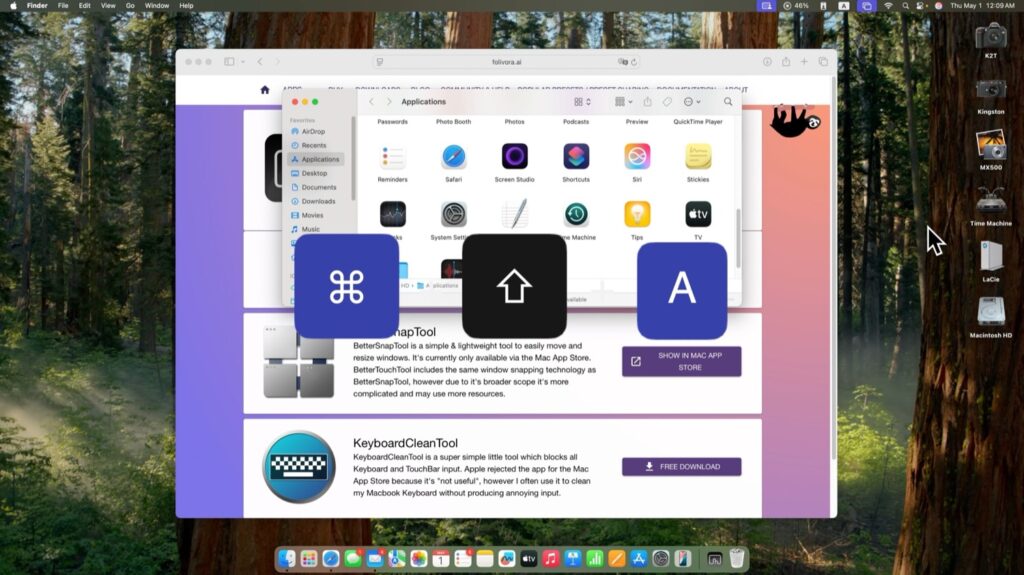Click the sloth mascot icon on the page
Viewport: 1024px width, 575px height.
[x=793, y=121]
